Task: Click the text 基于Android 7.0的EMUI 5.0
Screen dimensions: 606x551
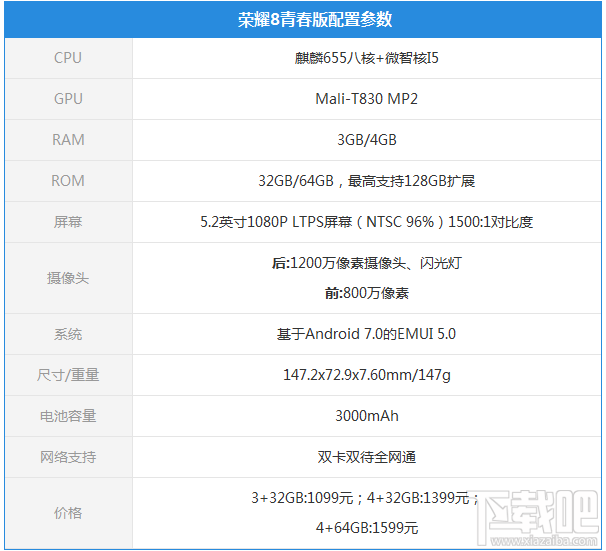Action: (x=366, y=334)
